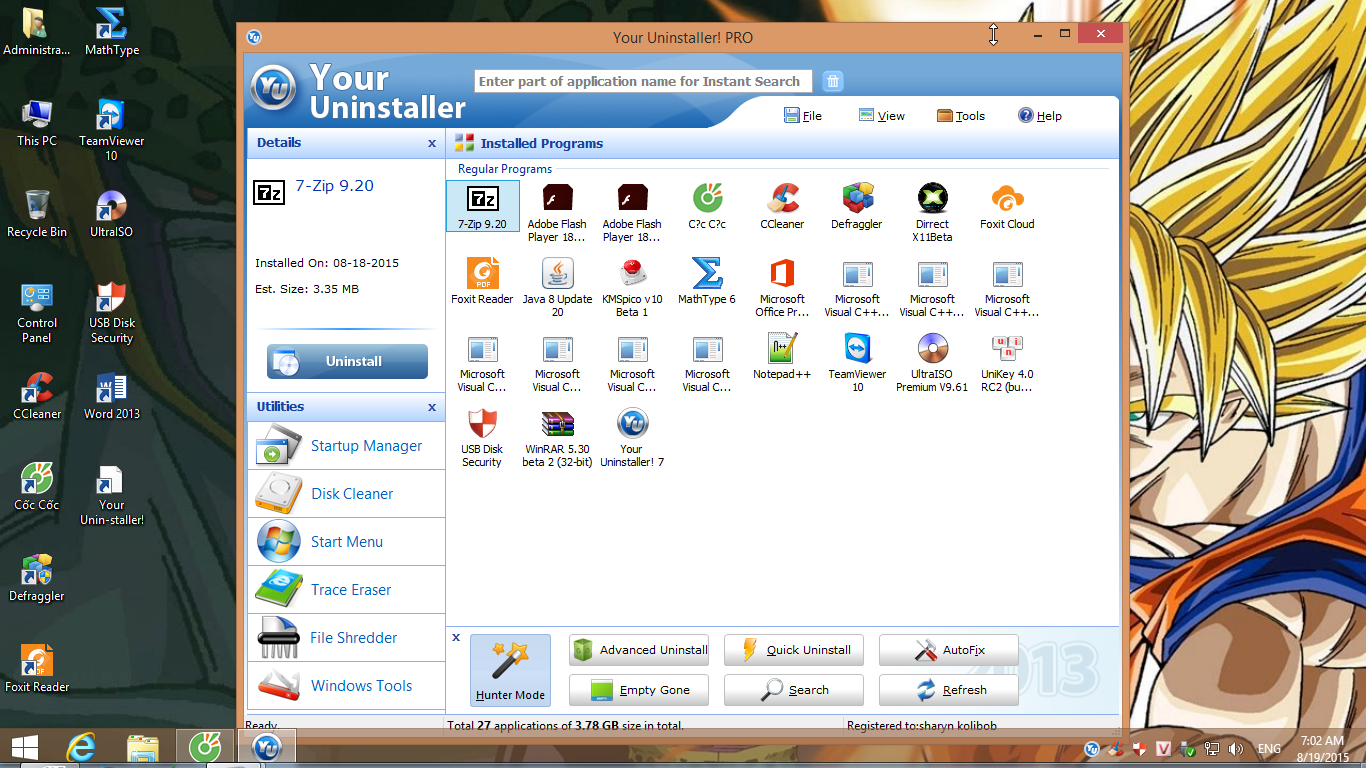Viewport: 1366px width, 768px height.
Task: Open the Recycle Bin desktop icon
Action: coord(37,213)
